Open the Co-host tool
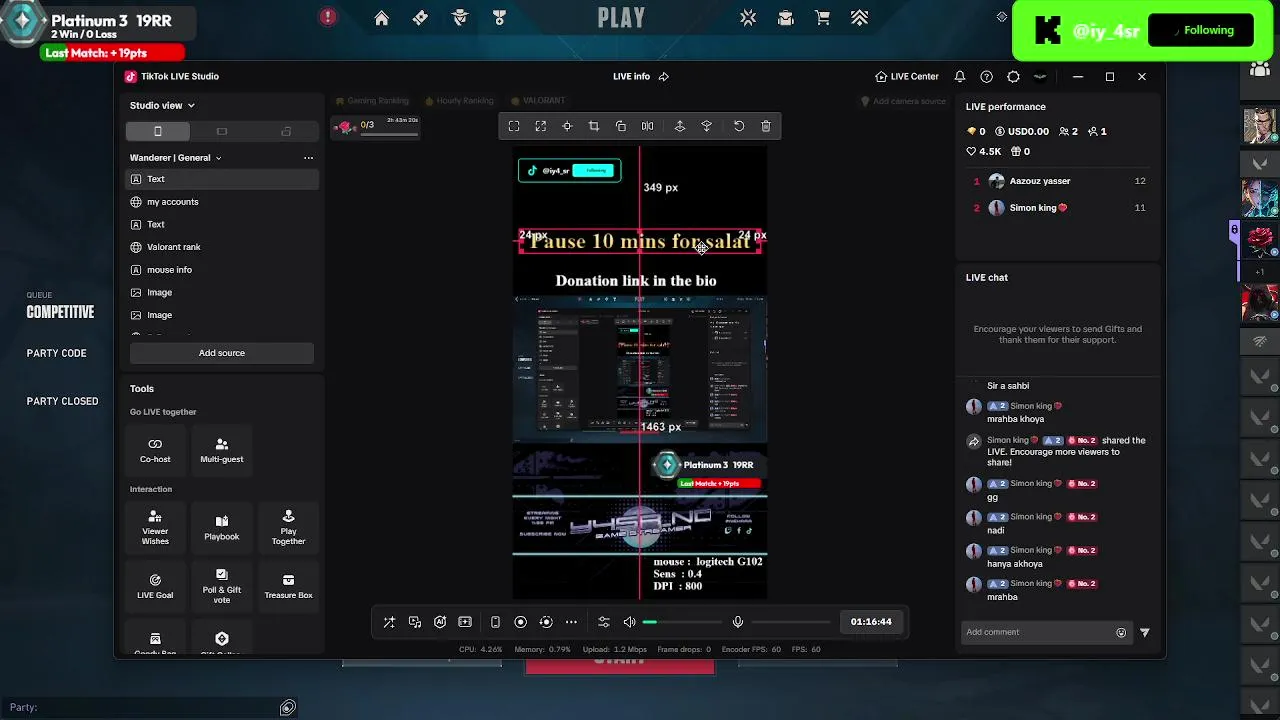The image size is (1280, 720). (155, 450)
